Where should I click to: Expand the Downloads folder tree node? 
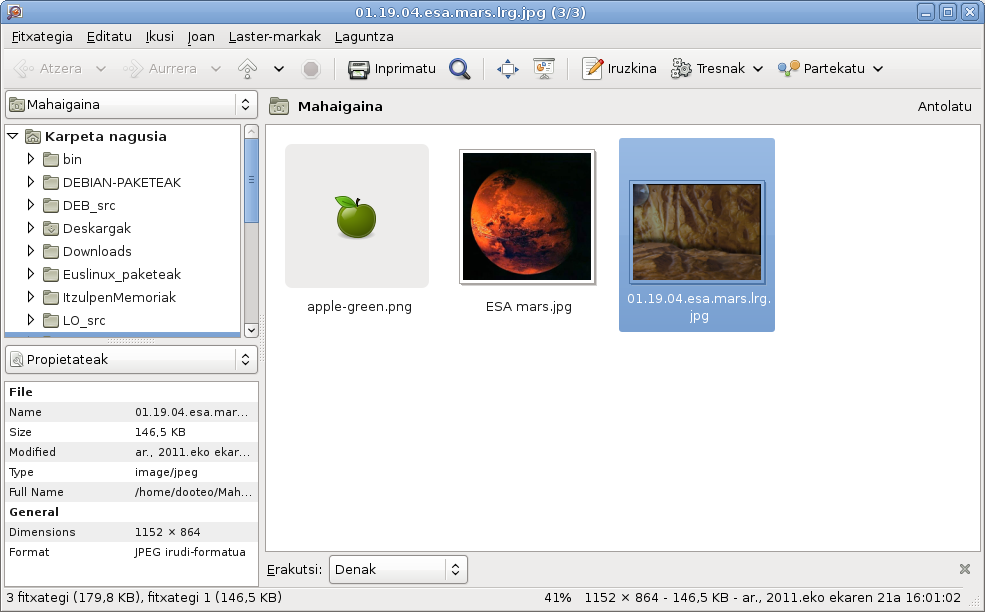pos(31,251)
